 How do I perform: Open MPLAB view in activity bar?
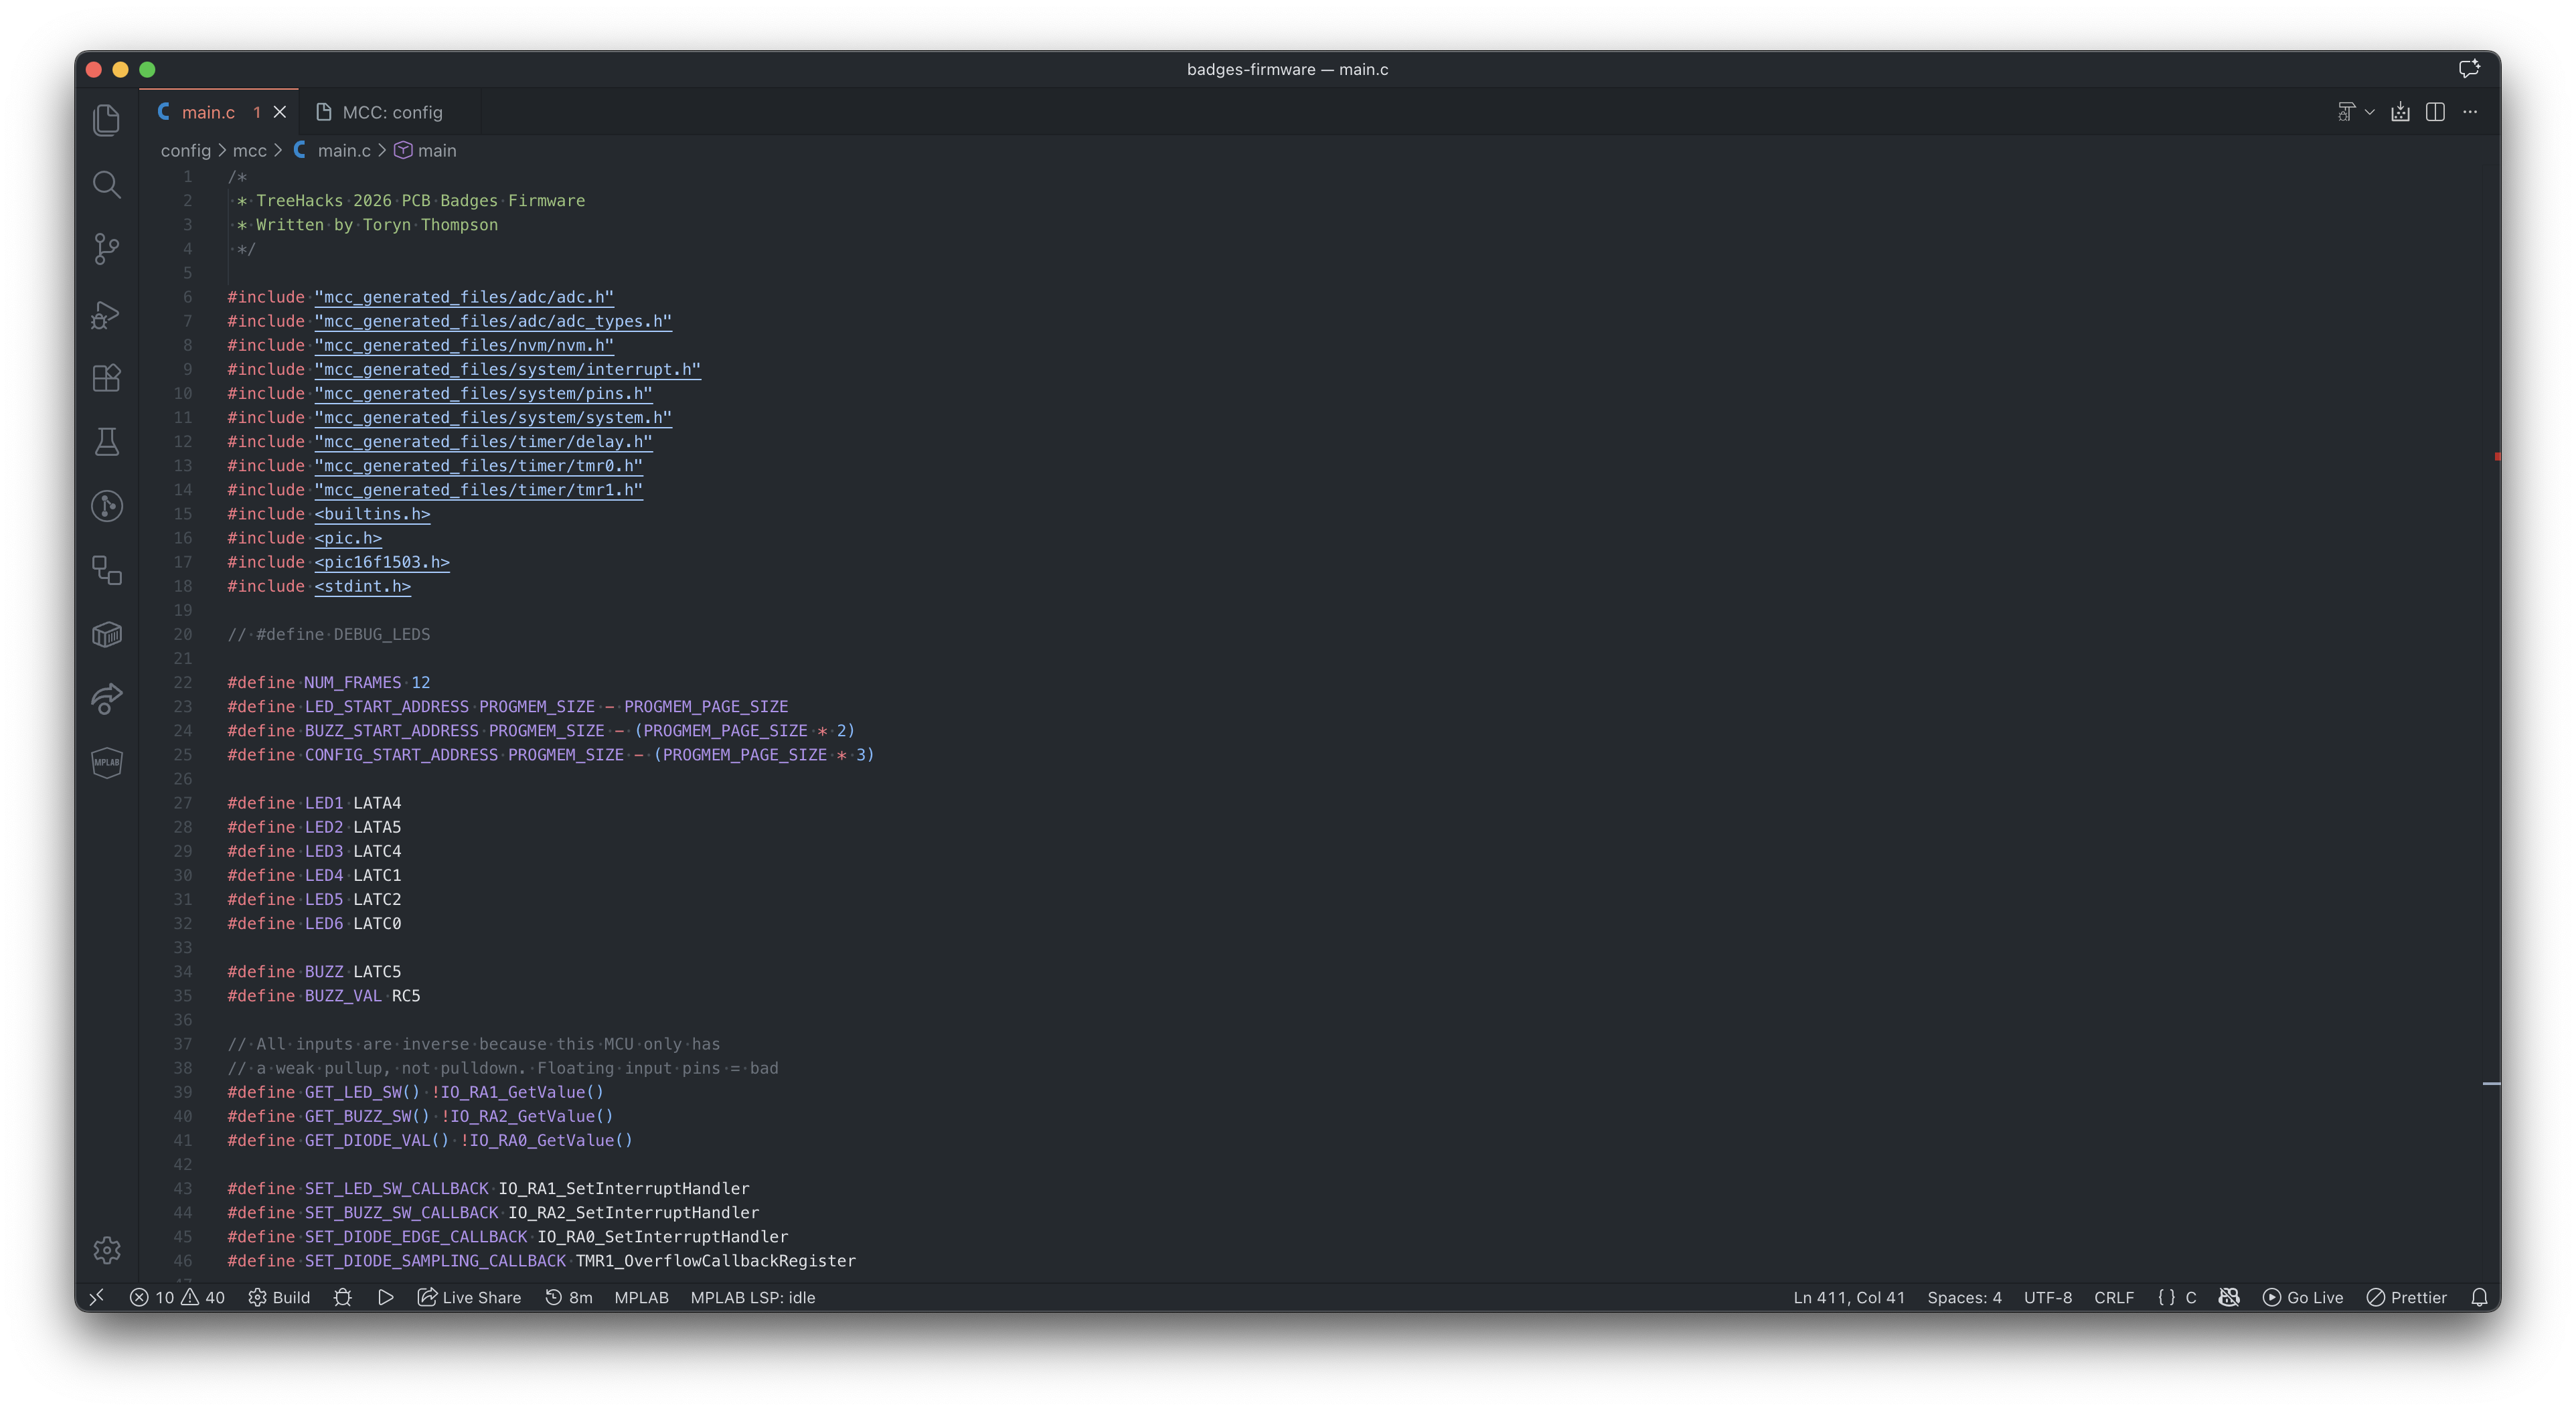[106, 763]
